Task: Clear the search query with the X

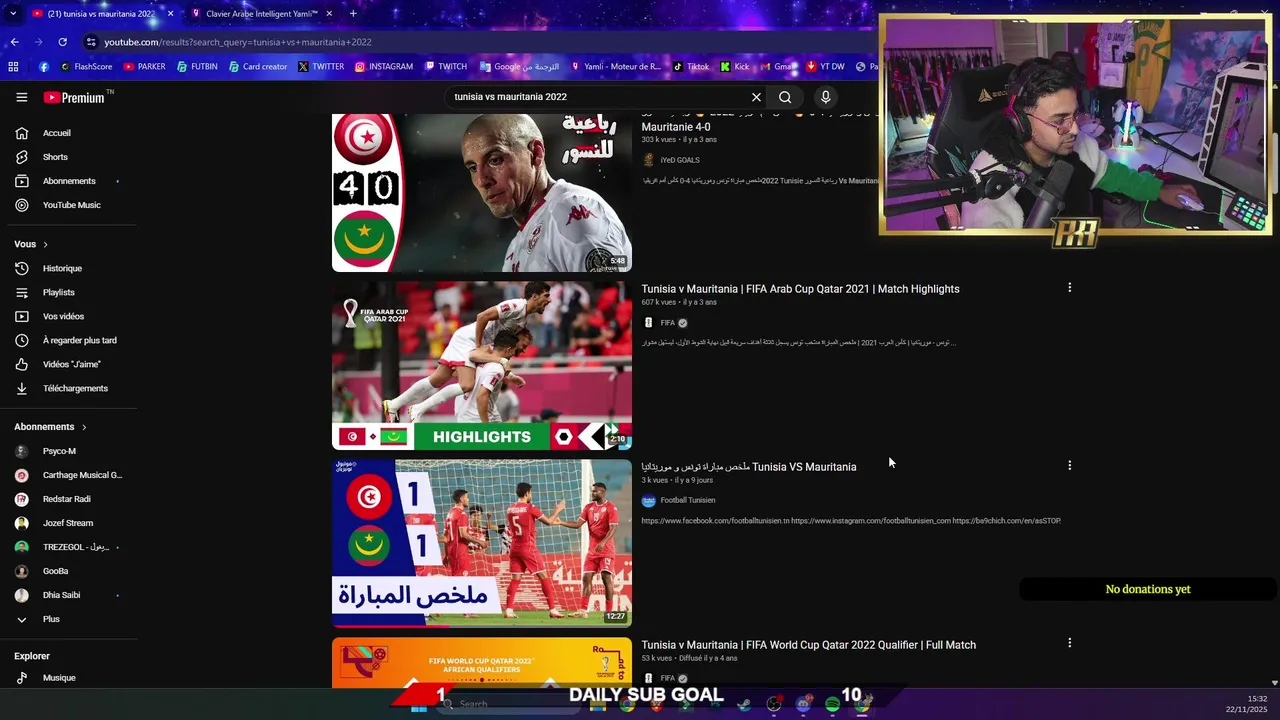Action: pos(756,97)
